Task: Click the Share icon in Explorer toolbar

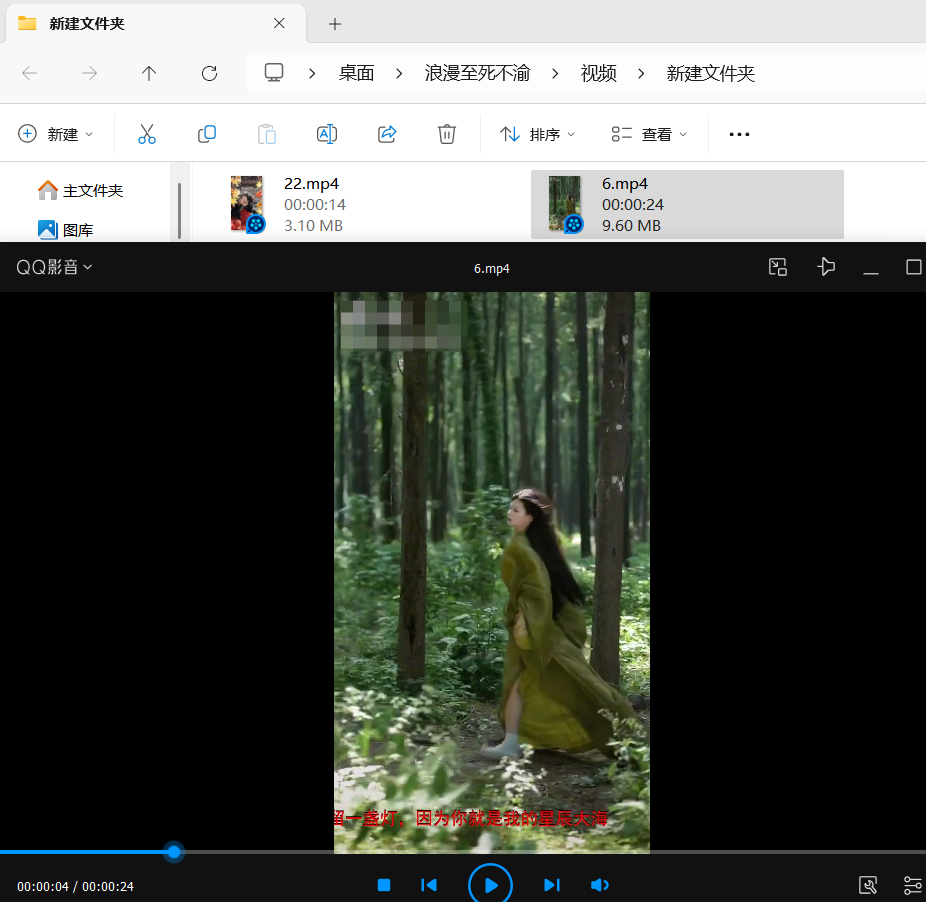Action: click(387, 134)
